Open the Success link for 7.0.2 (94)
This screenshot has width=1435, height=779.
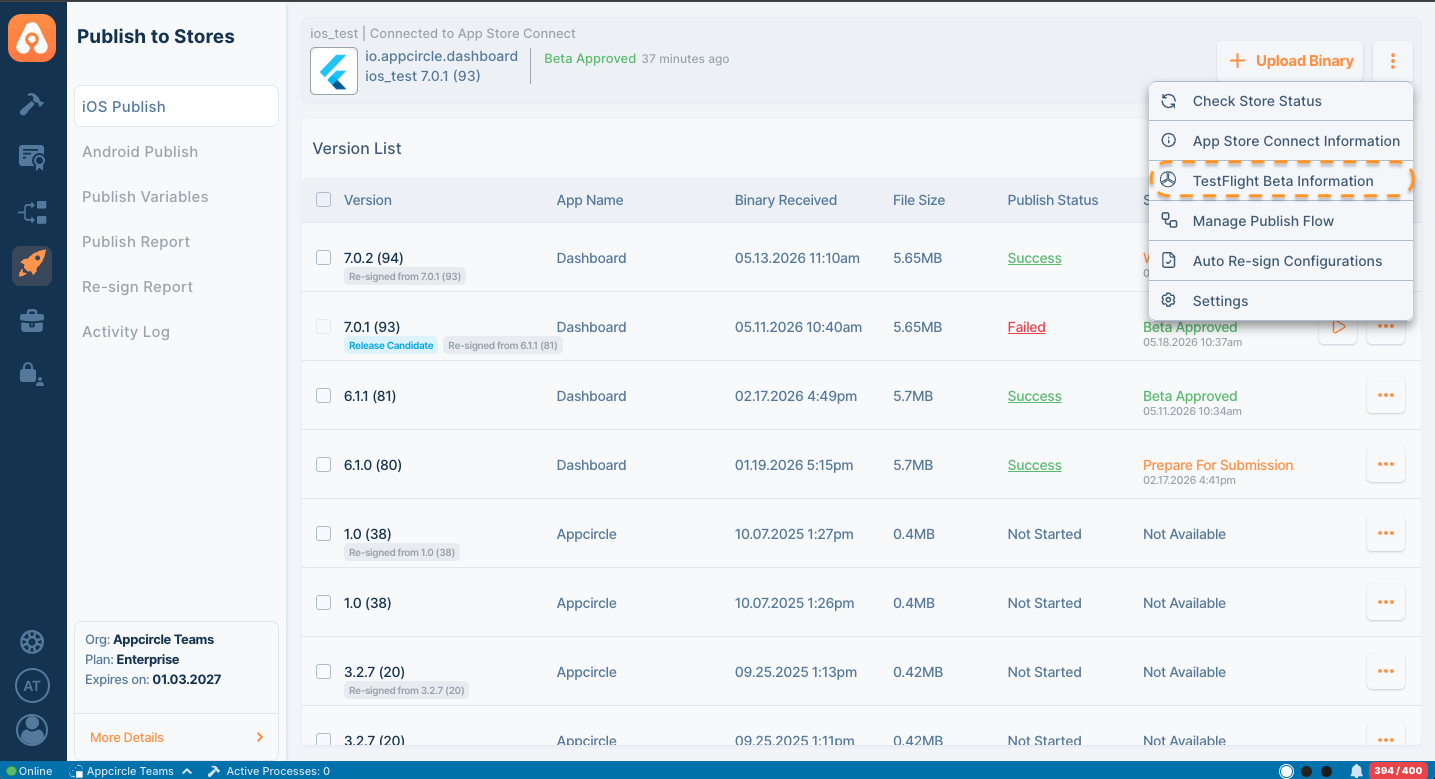[1034, 258]
